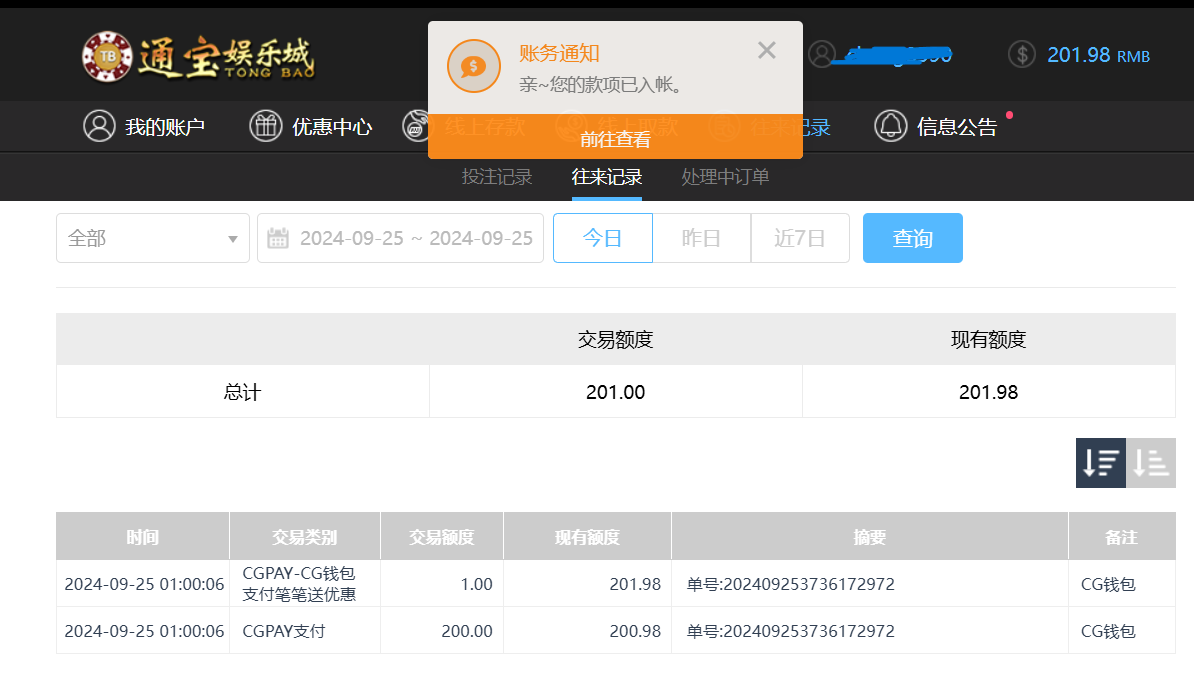Dismiss the 账务通知 popup with the X

(767, 50)
